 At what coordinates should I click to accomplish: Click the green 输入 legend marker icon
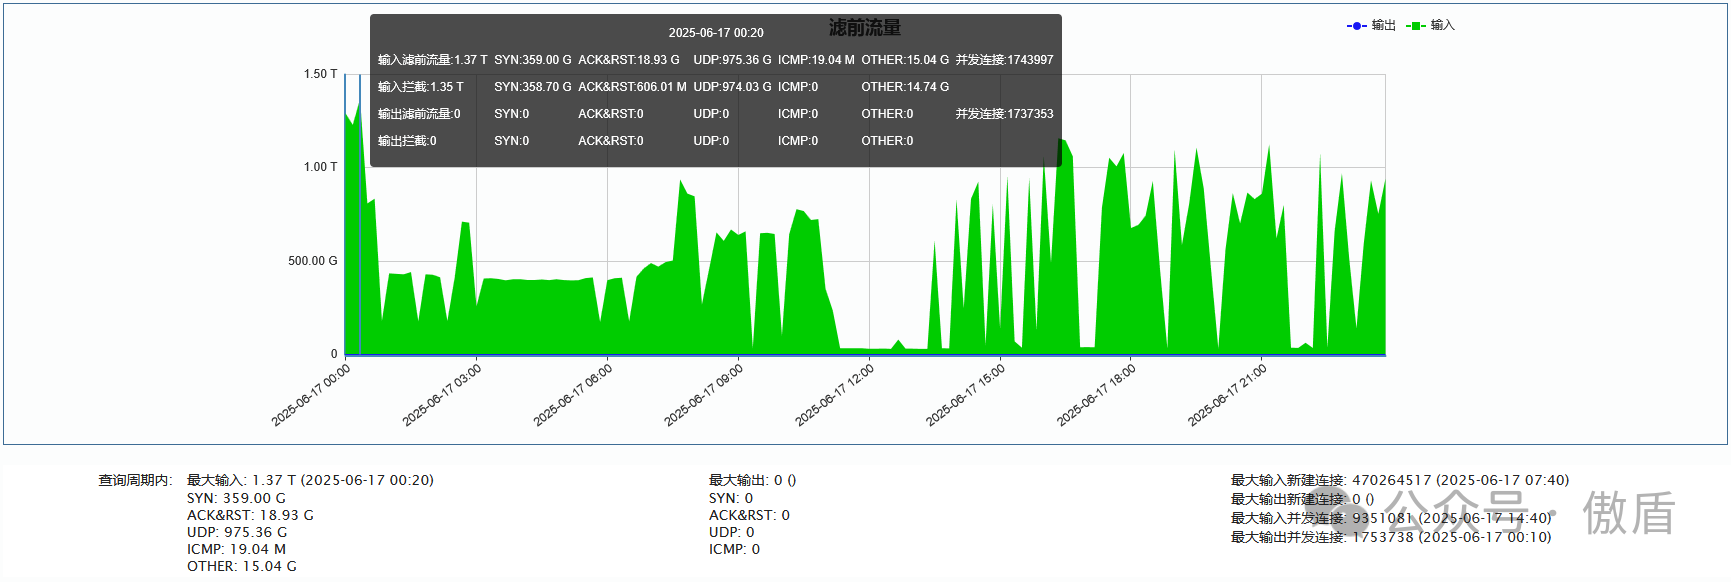click(1415, 26)
